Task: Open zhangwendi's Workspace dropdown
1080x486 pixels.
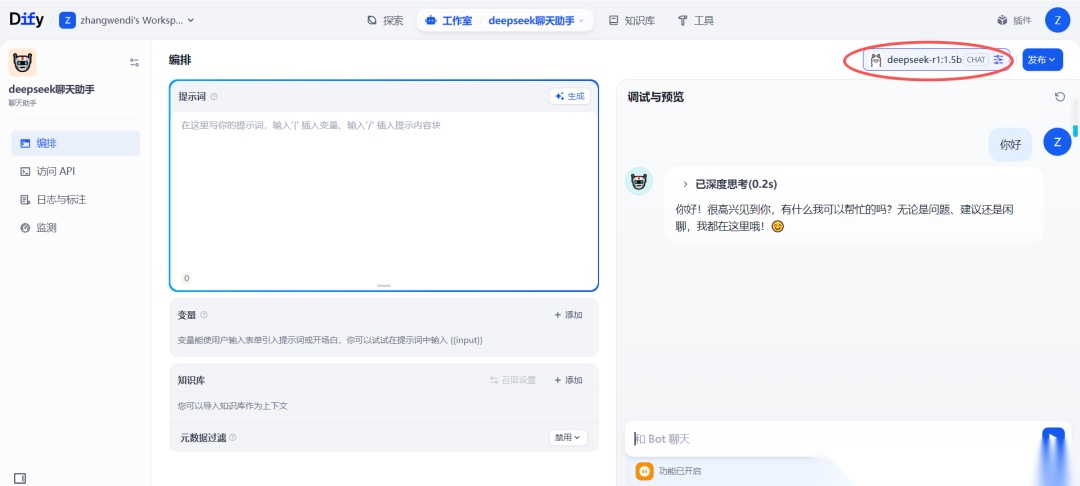Action: (127, 20)
